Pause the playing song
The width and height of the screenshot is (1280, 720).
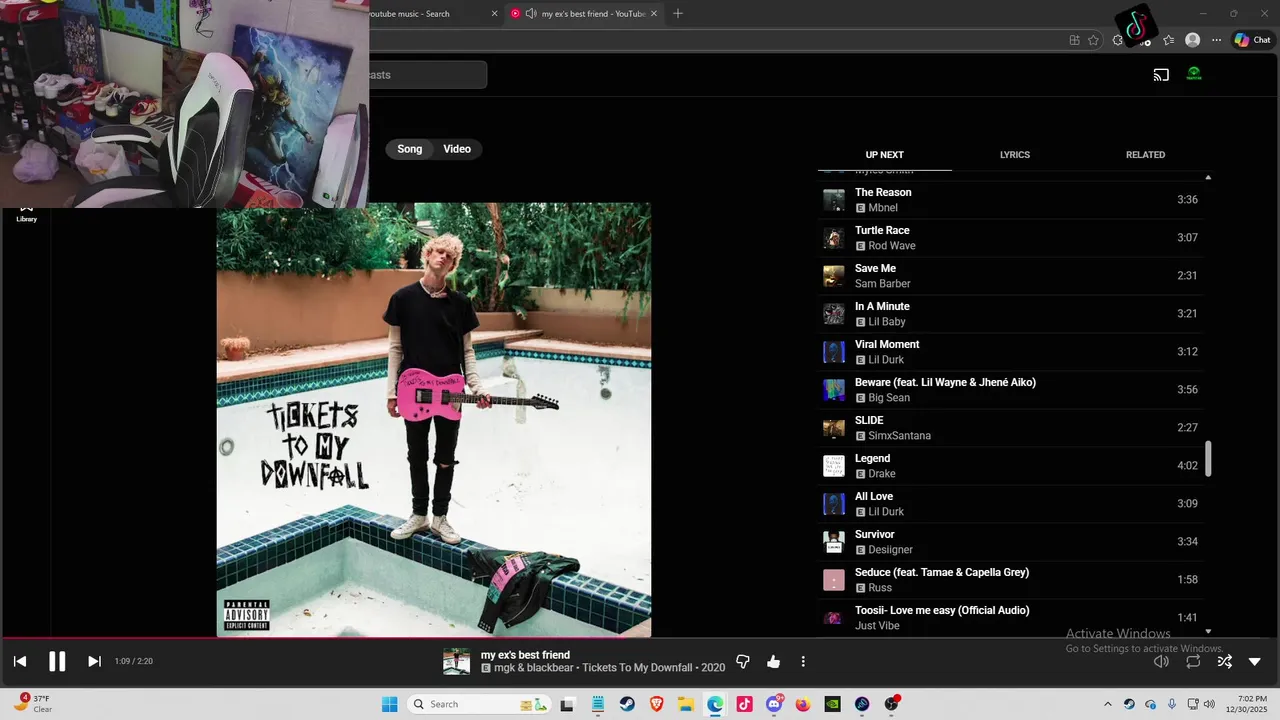(57, 661)
